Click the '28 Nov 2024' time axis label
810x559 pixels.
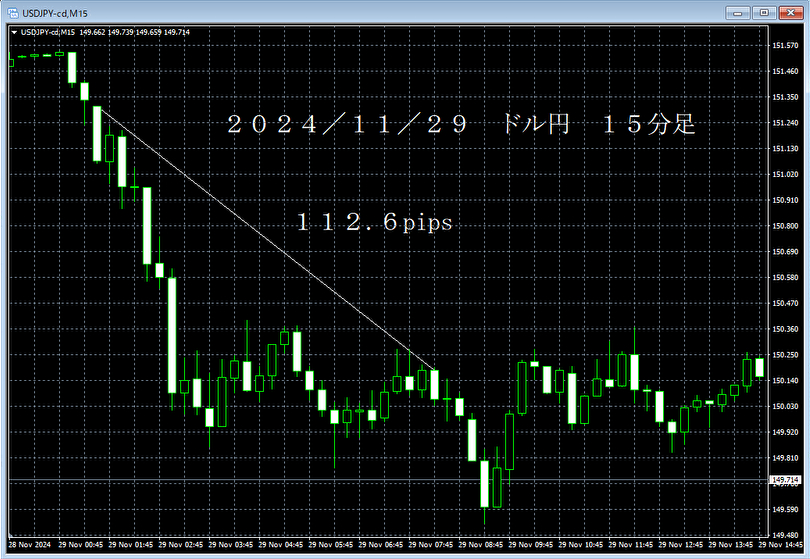30,545
